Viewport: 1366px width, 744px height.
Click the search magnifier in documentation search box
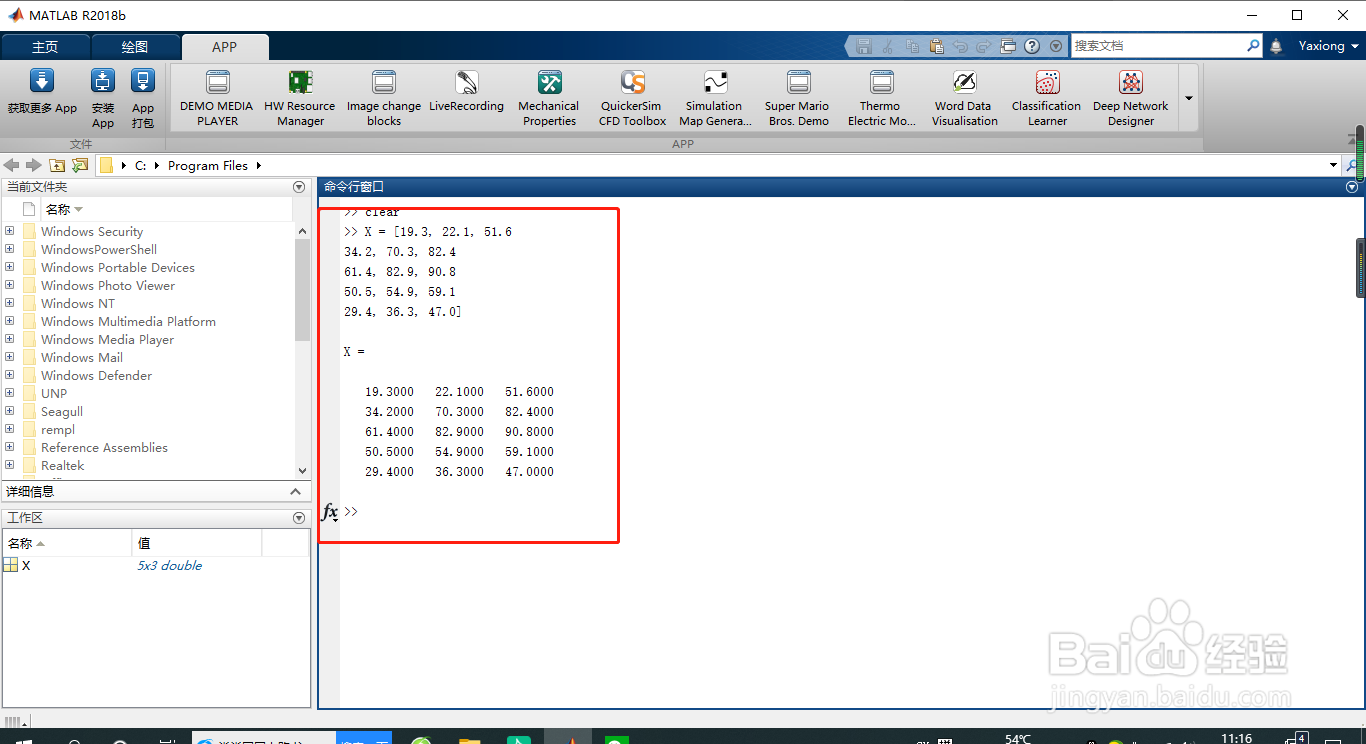[1253, 46]
